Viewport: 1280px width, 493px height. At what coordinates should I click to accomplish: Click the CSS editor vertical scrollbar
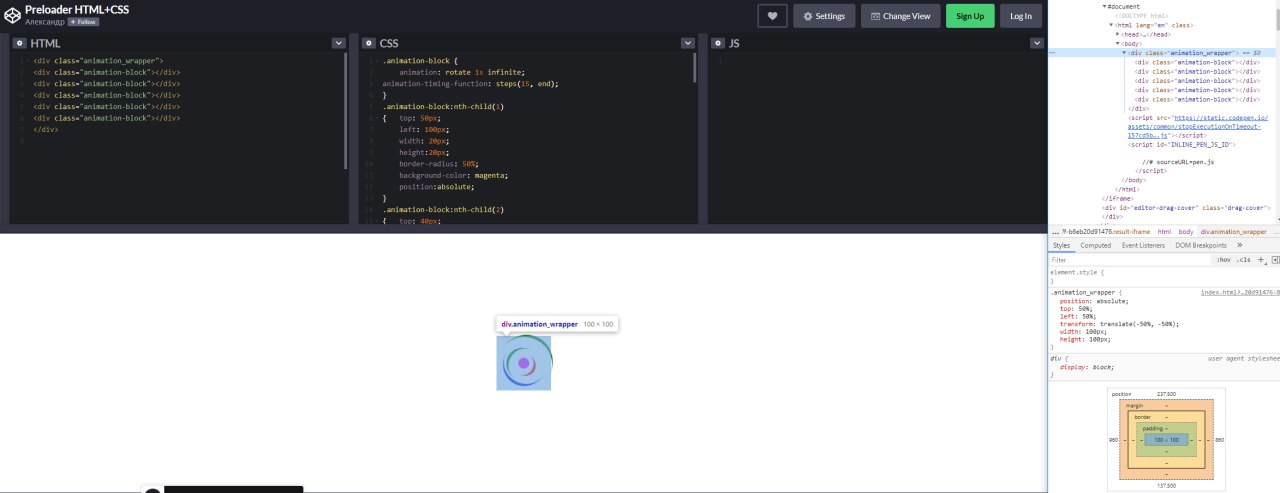[x=696, y=68]
